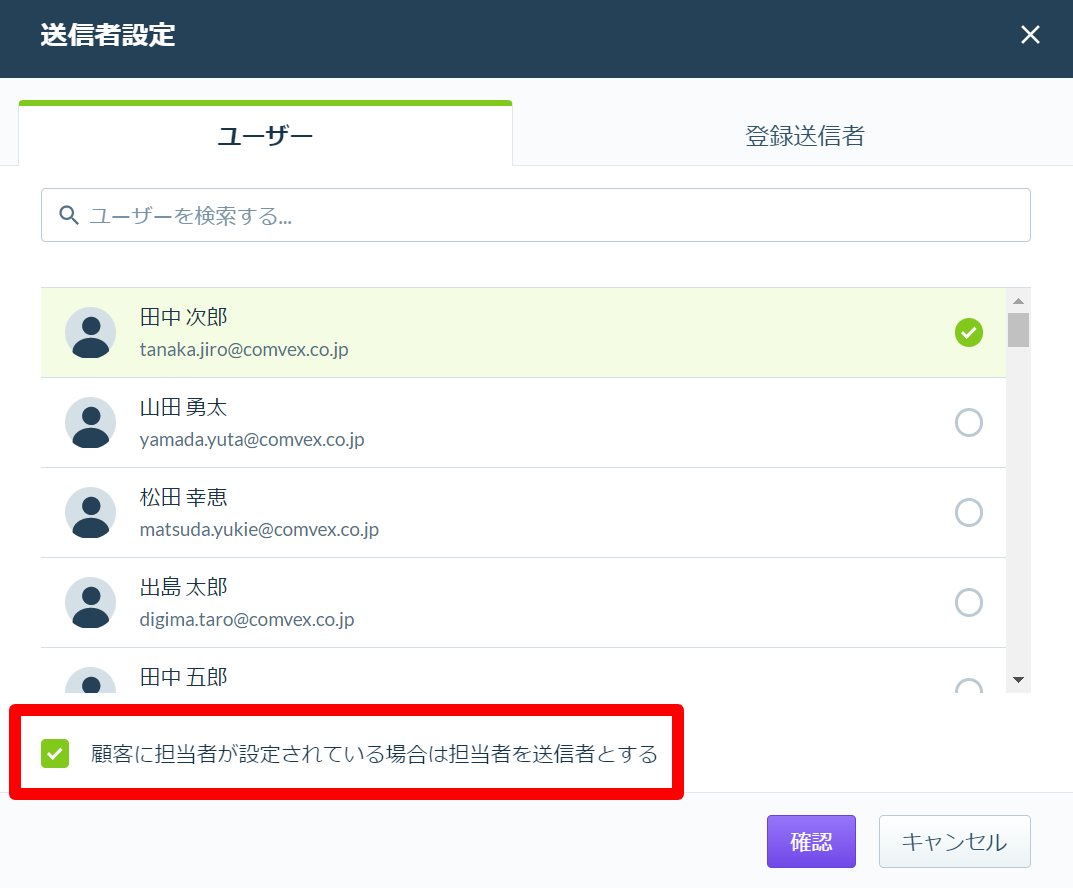Click the avatar icon of 山田 勇太
Viewport: 1073px width, 888px height.
[90, 423]
